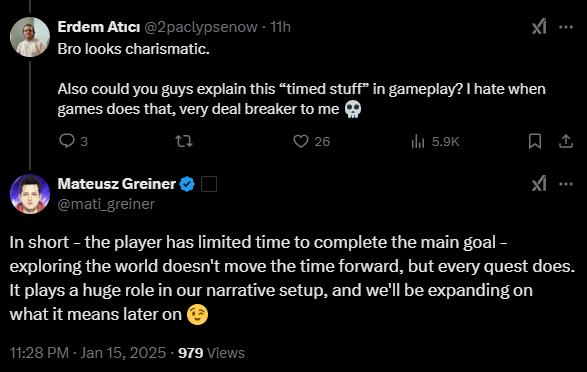Open Mateusz Greiner's profile avatar

pos(30,193)
